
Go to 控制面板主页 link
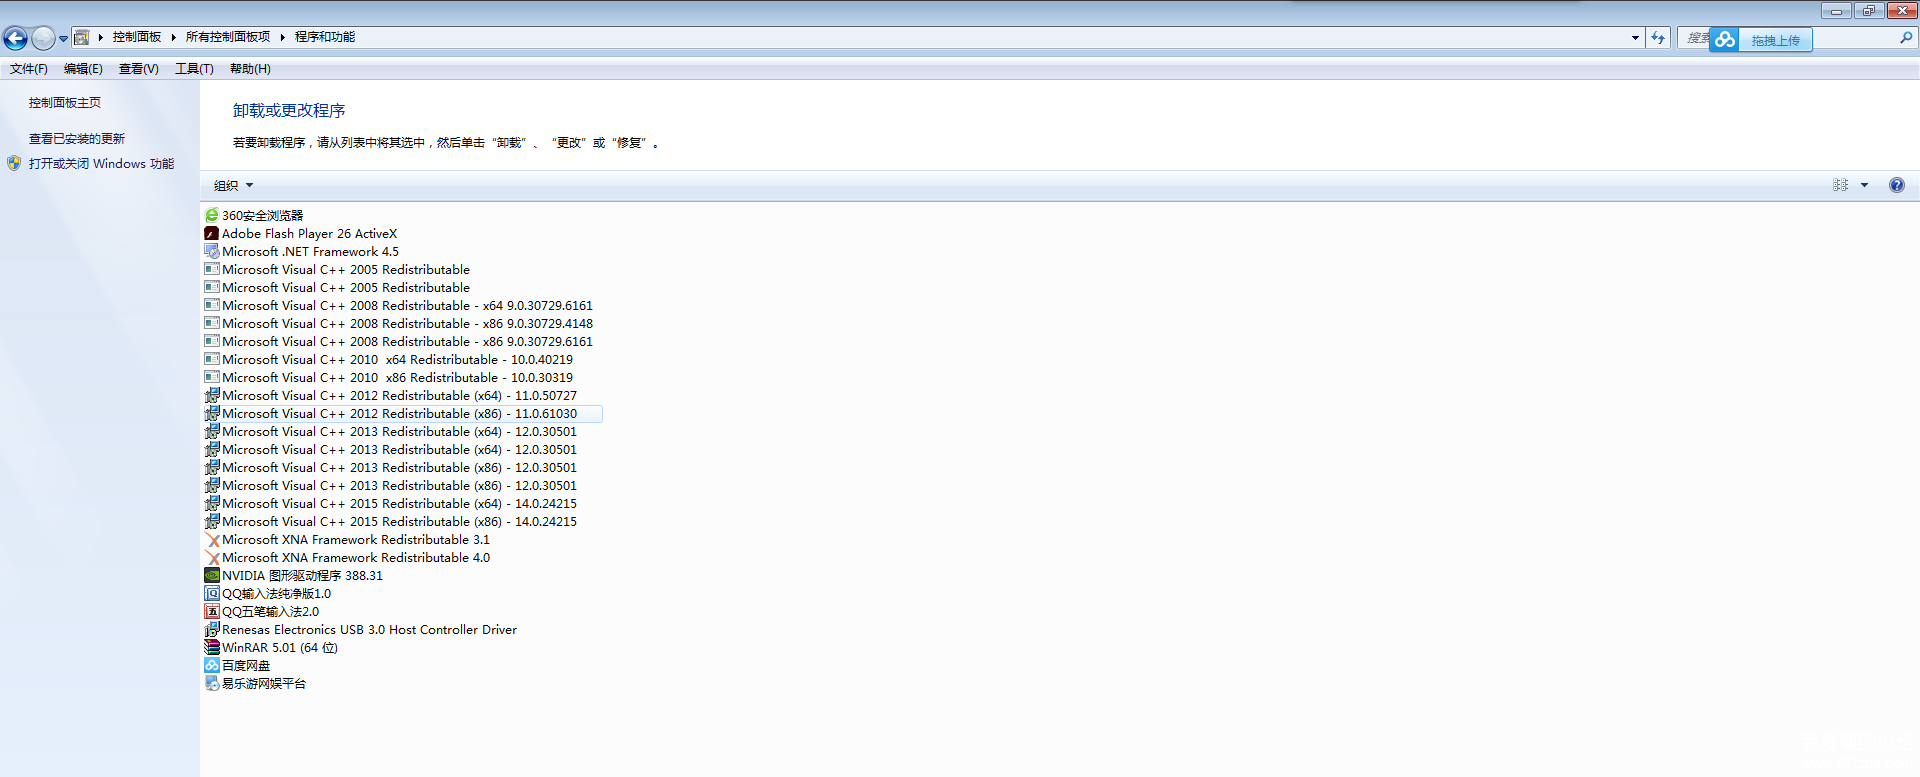coord(65,103)
